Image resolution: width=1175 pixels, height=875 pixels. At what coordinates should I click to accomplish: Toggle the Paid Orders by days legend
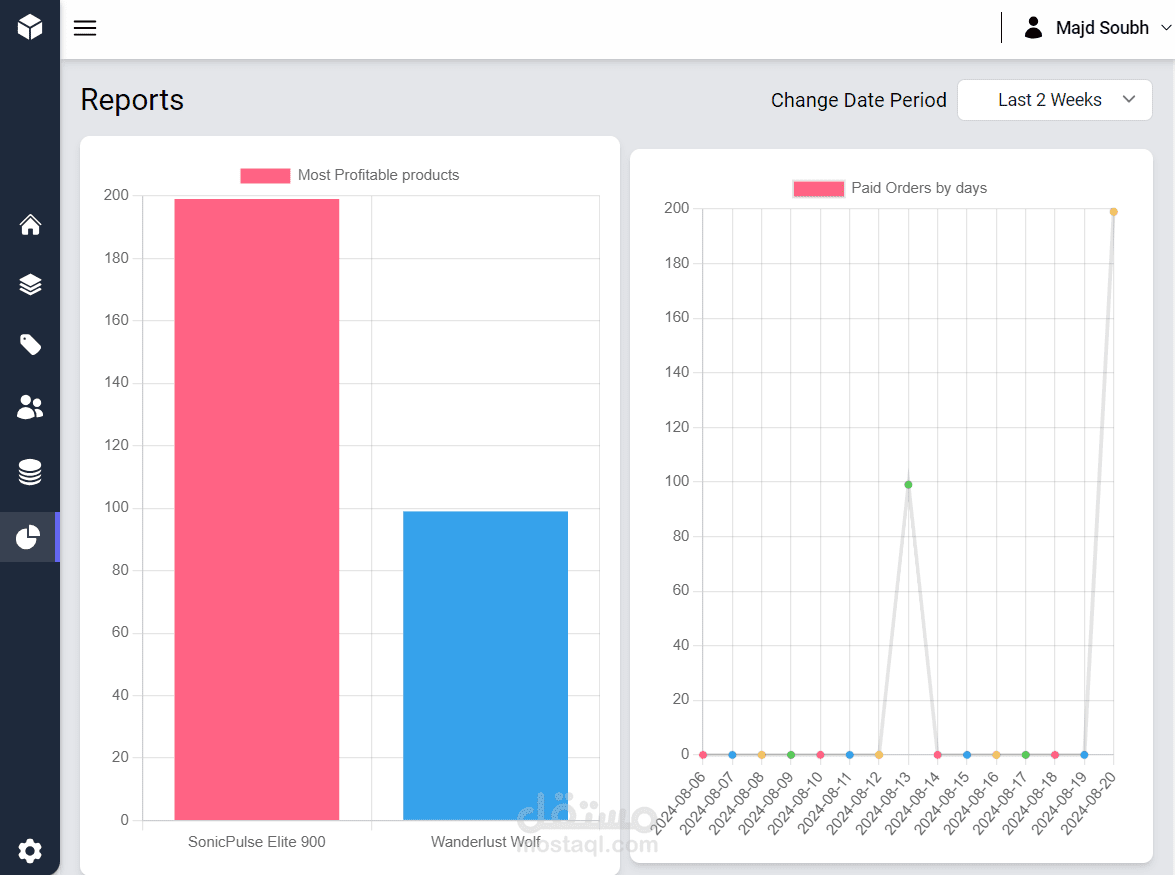pyautogui.click(x=890, y=188)
